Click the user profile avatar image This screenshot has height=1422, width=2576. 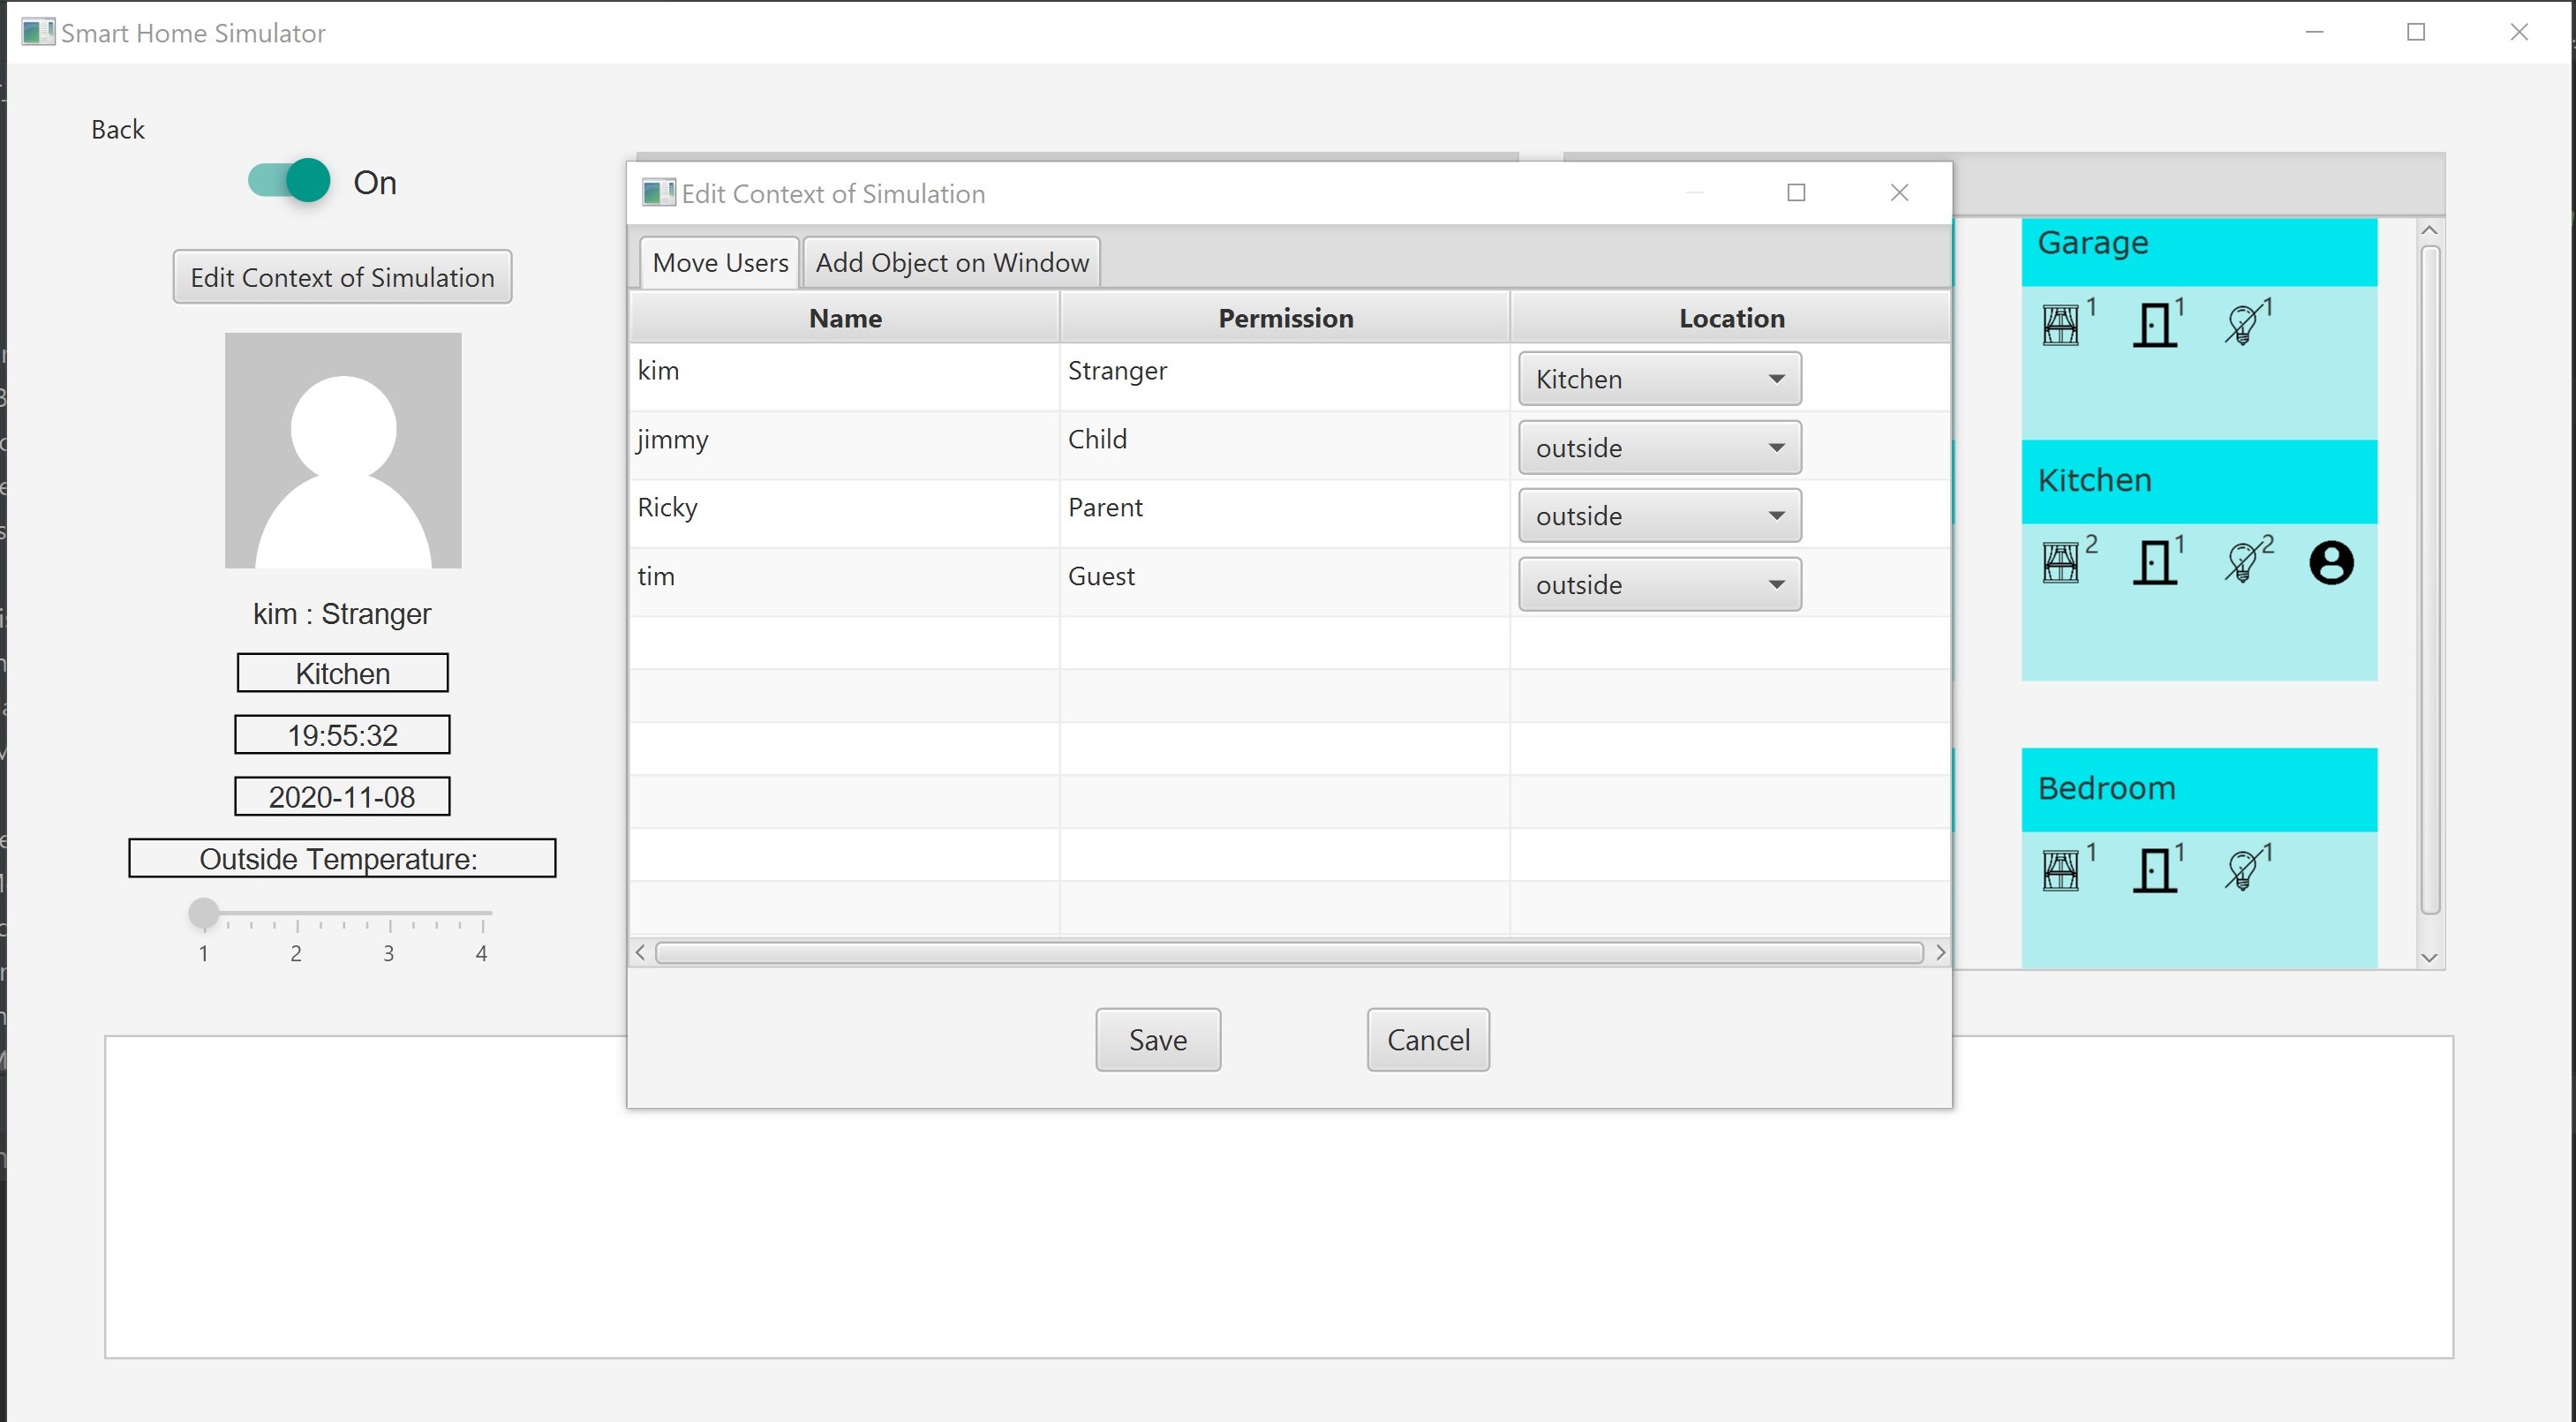pos(343,451)
